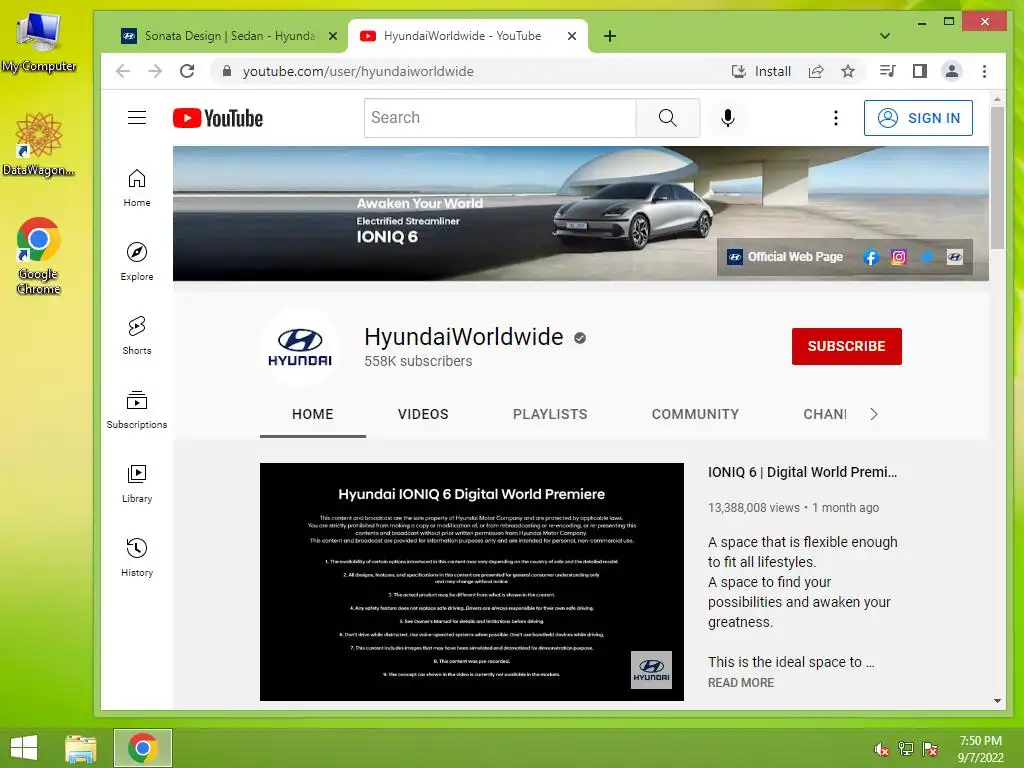Open Chrome profile avatar menu

click(952, 71)
